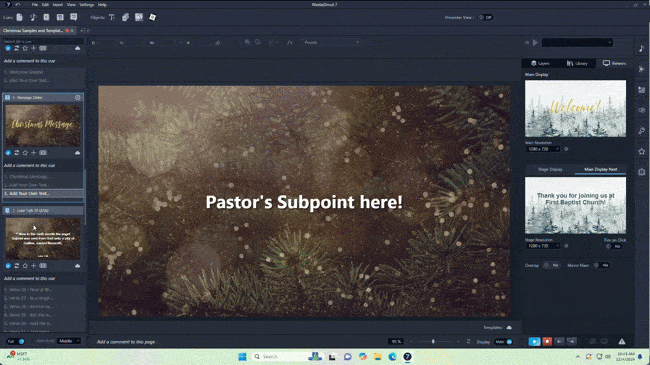Viewport: 650px width, 365px height.
Task: Toggle blue circle under Luke scripture cue
Action: (x=8, y=265)
